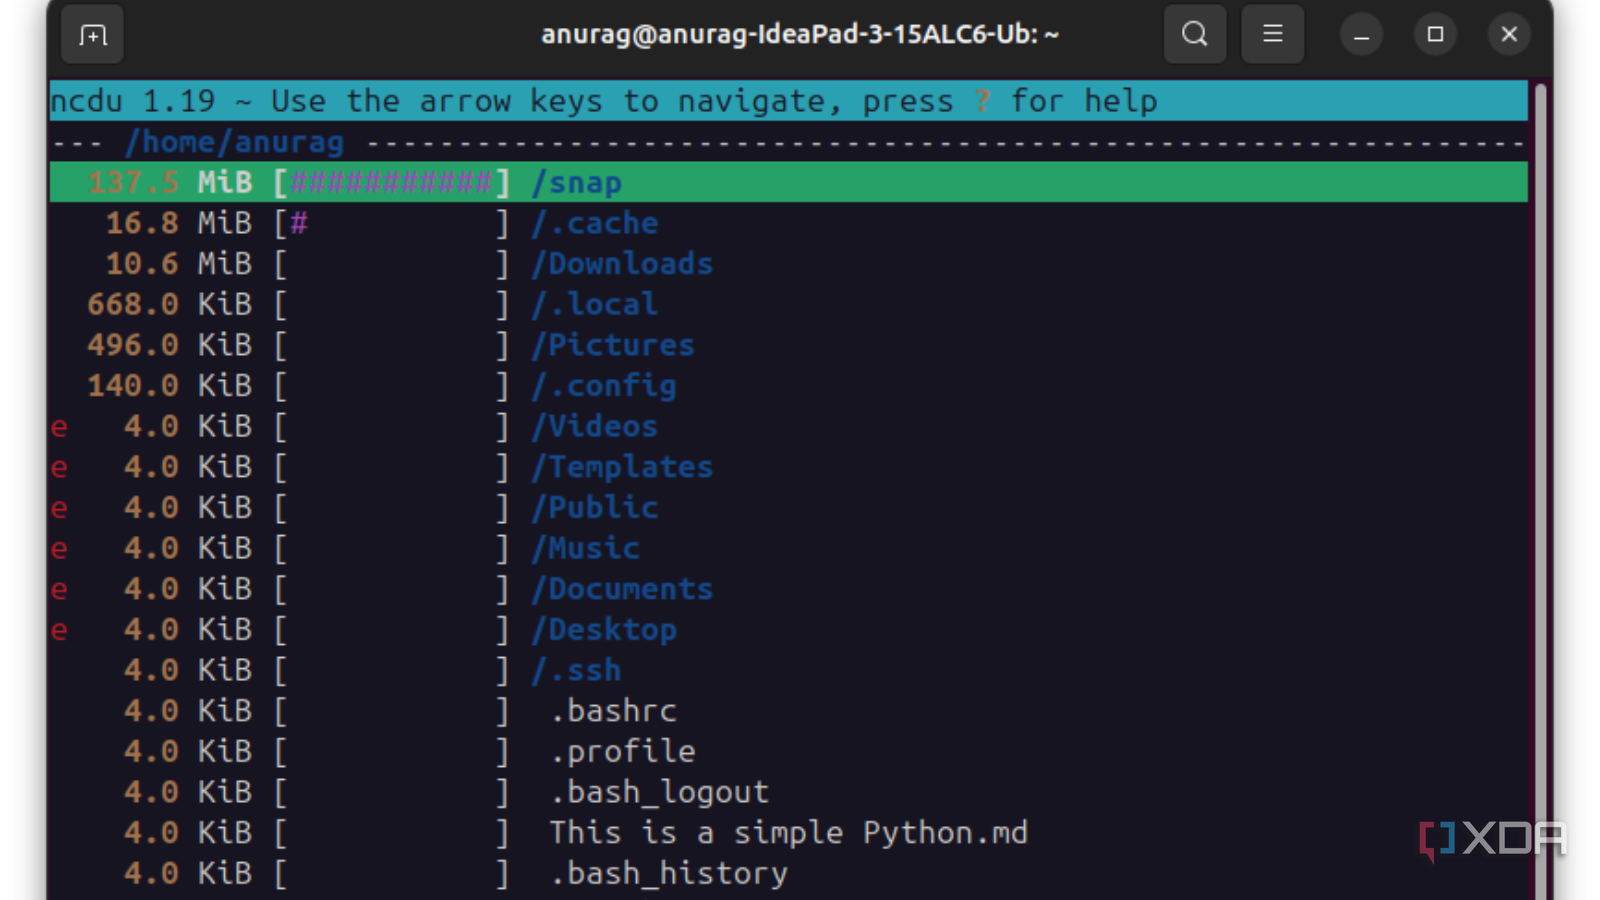Select the /.config directory entry

tap(603, 386)
